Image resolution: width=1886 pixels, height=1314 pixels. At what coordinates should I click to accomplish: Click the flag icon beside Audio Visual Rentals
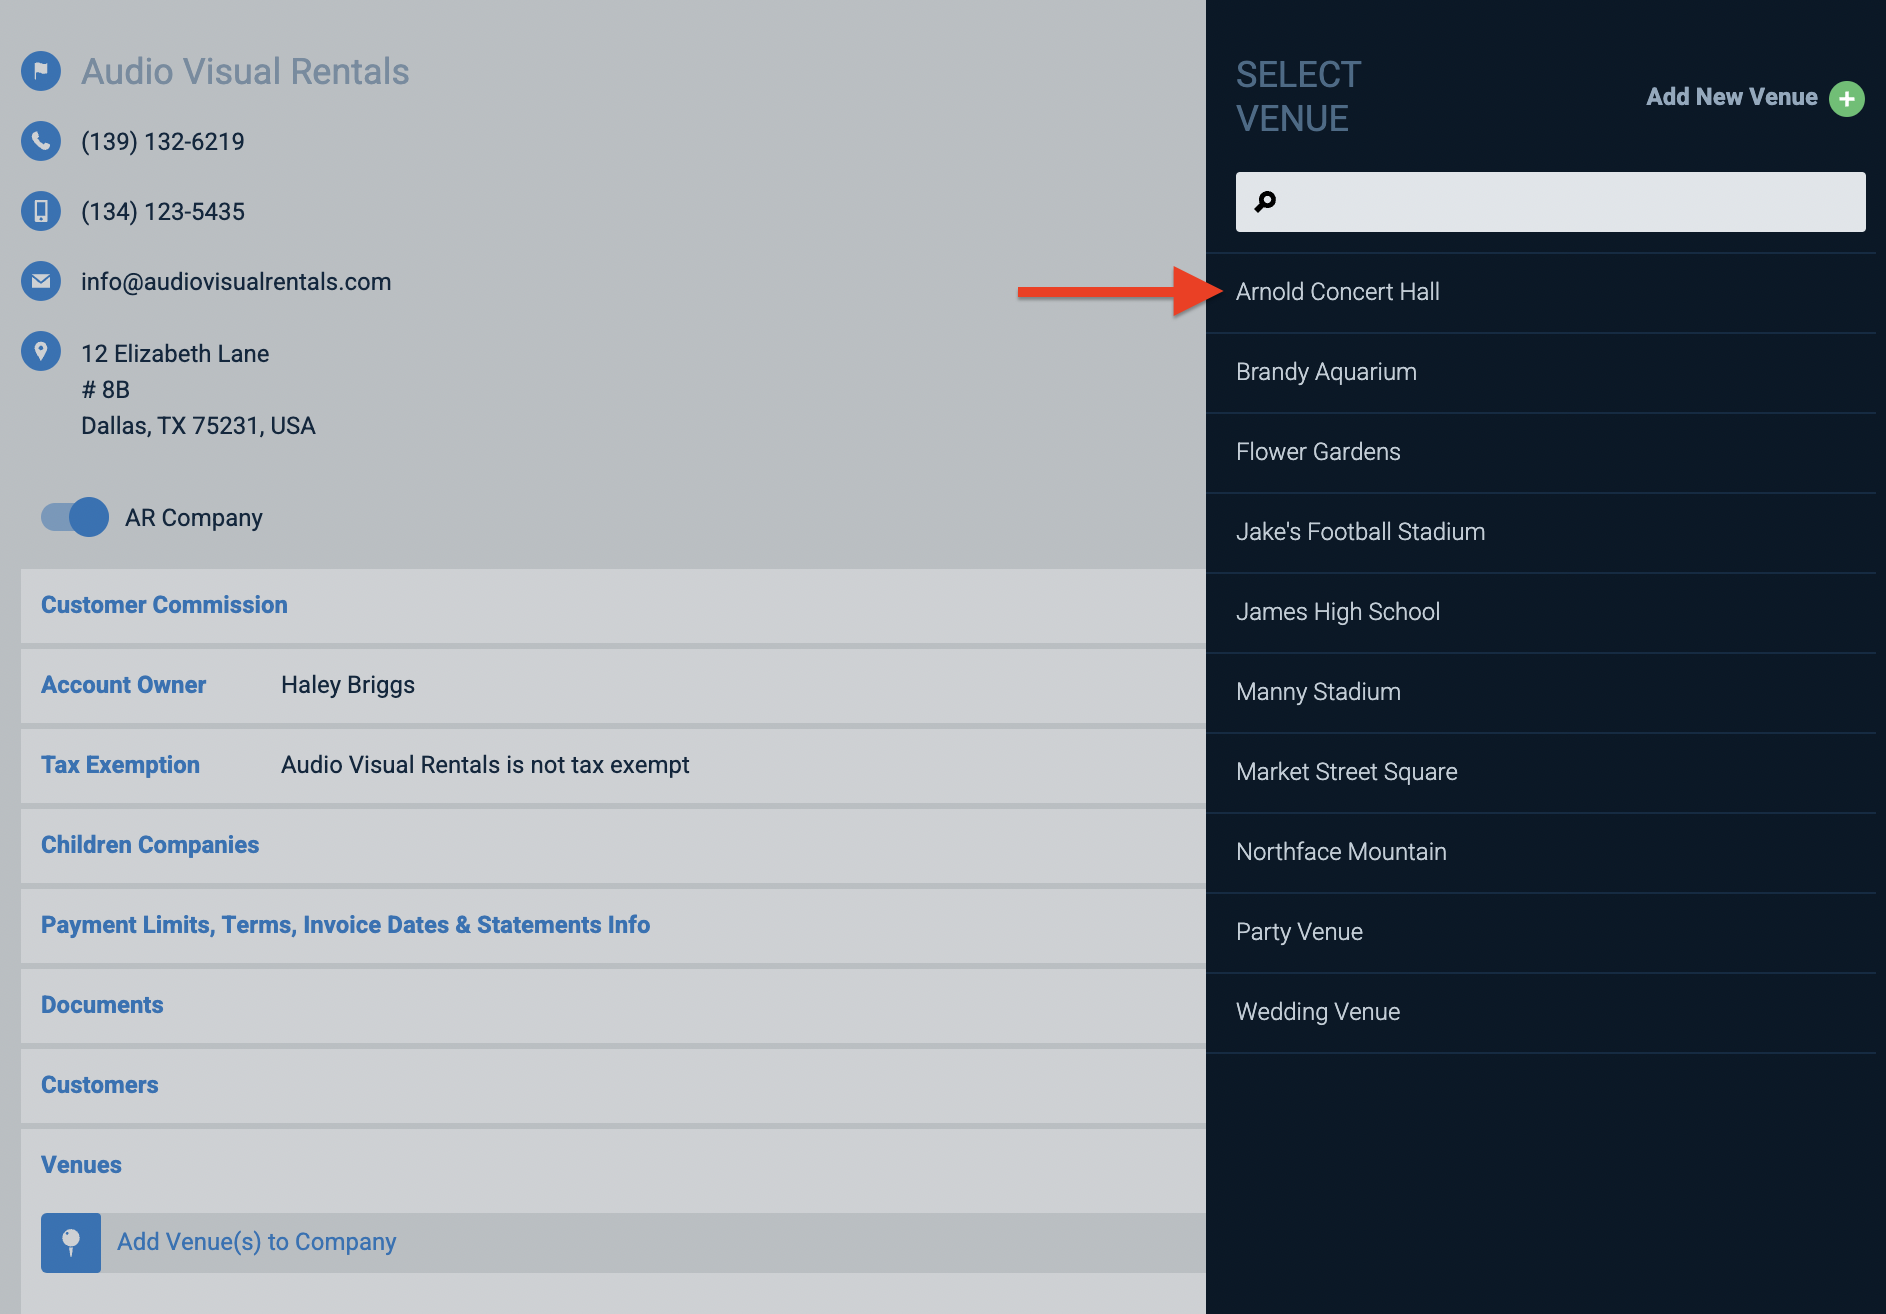coord(41,71)
